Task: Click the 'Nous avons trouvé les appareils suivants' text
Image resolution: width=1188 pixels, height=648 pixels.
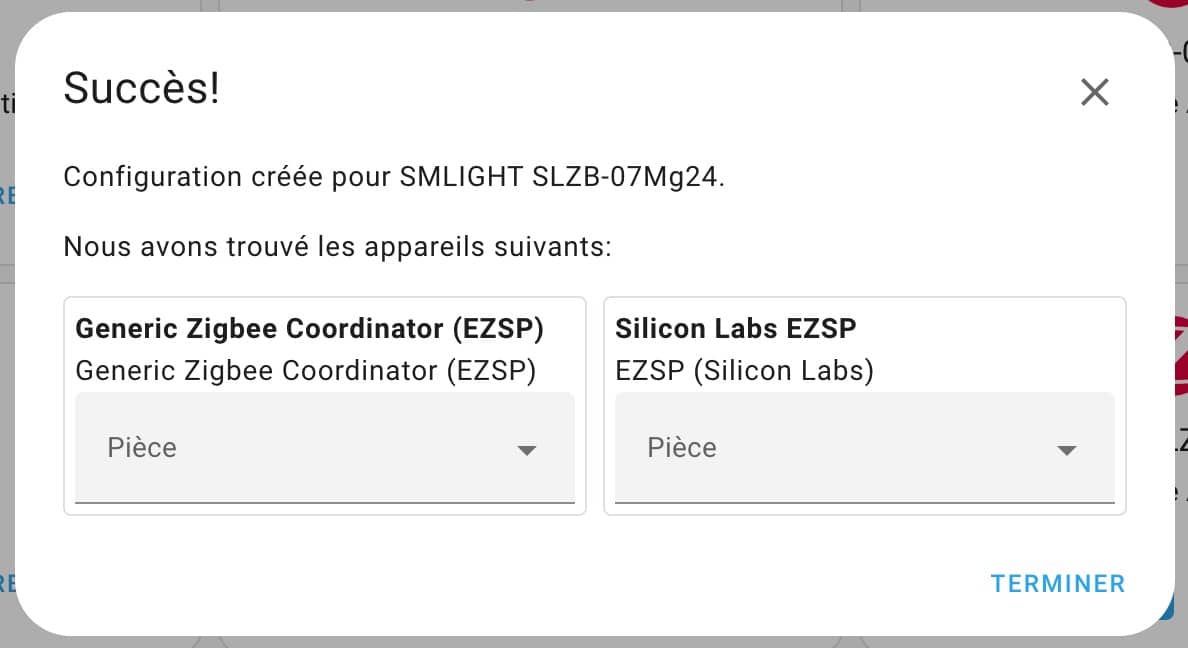Action: (x=337, y=246)
